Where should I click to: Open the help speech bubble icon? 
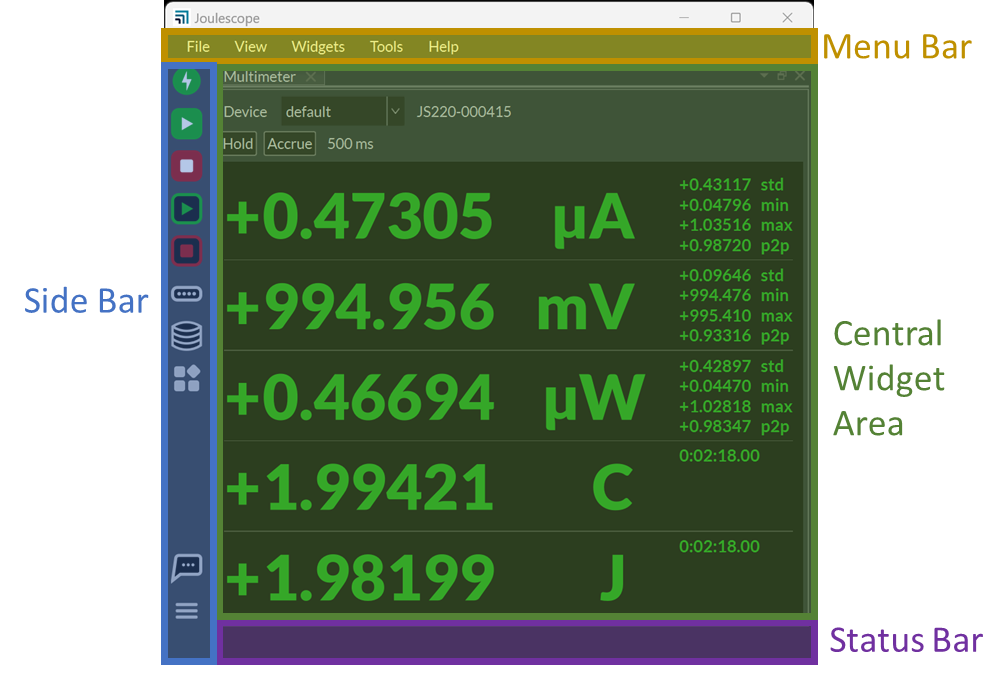[187, 568]
